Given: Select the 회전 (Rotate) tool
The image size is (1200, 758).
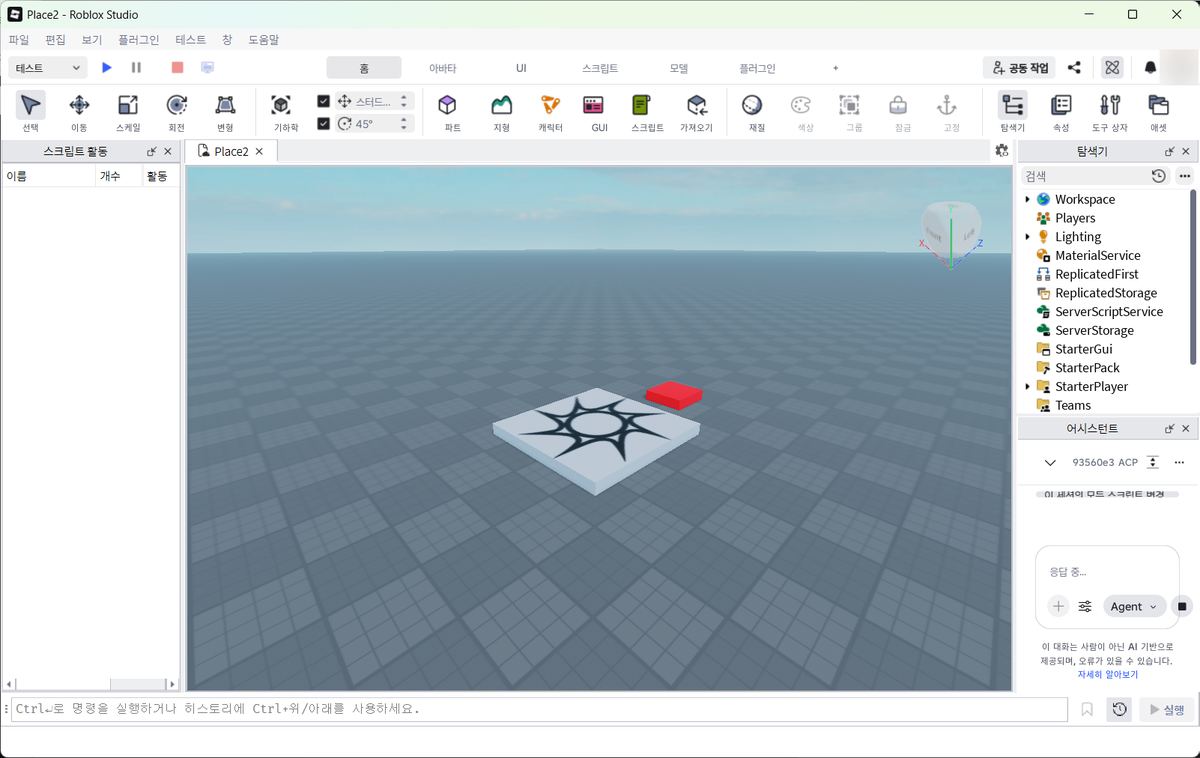Looking at the screenshot, I should coord(177,113).
